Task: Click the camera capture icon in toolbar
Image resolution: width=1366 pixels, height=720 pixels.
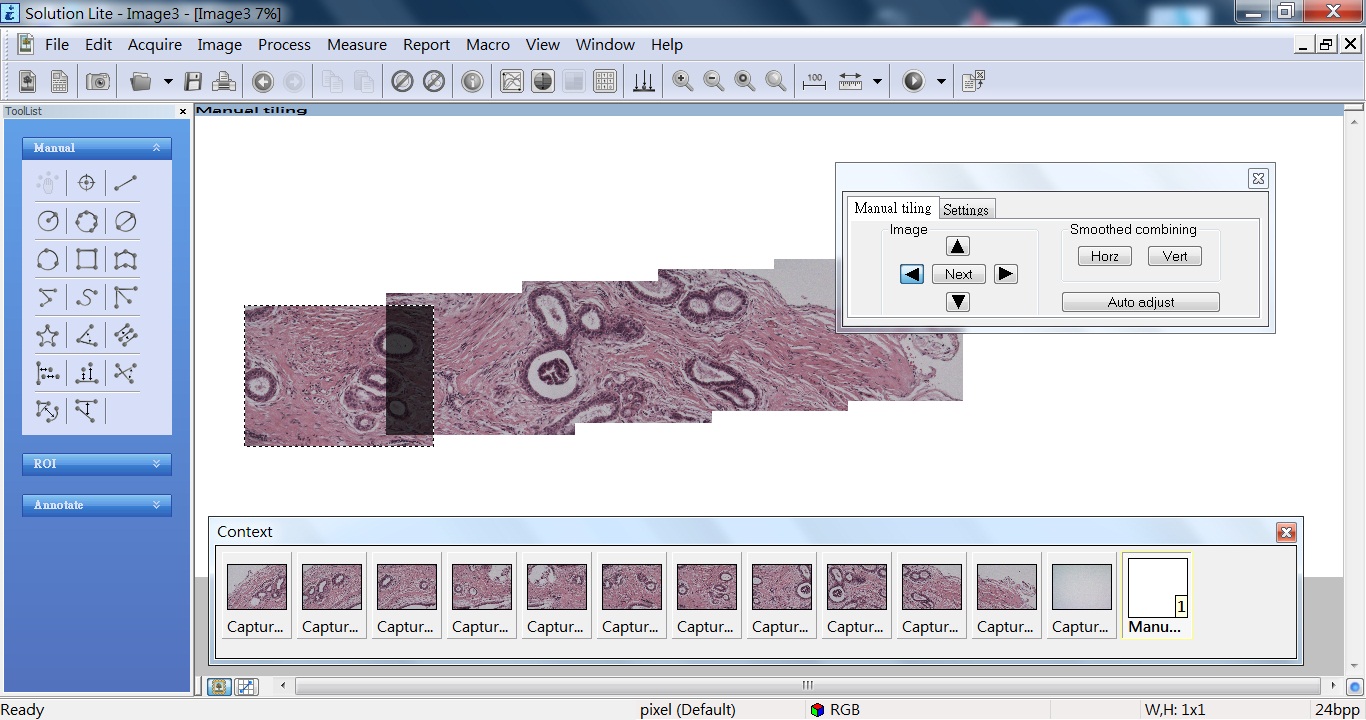Action: pyautogui.click(x=98, y=82)
